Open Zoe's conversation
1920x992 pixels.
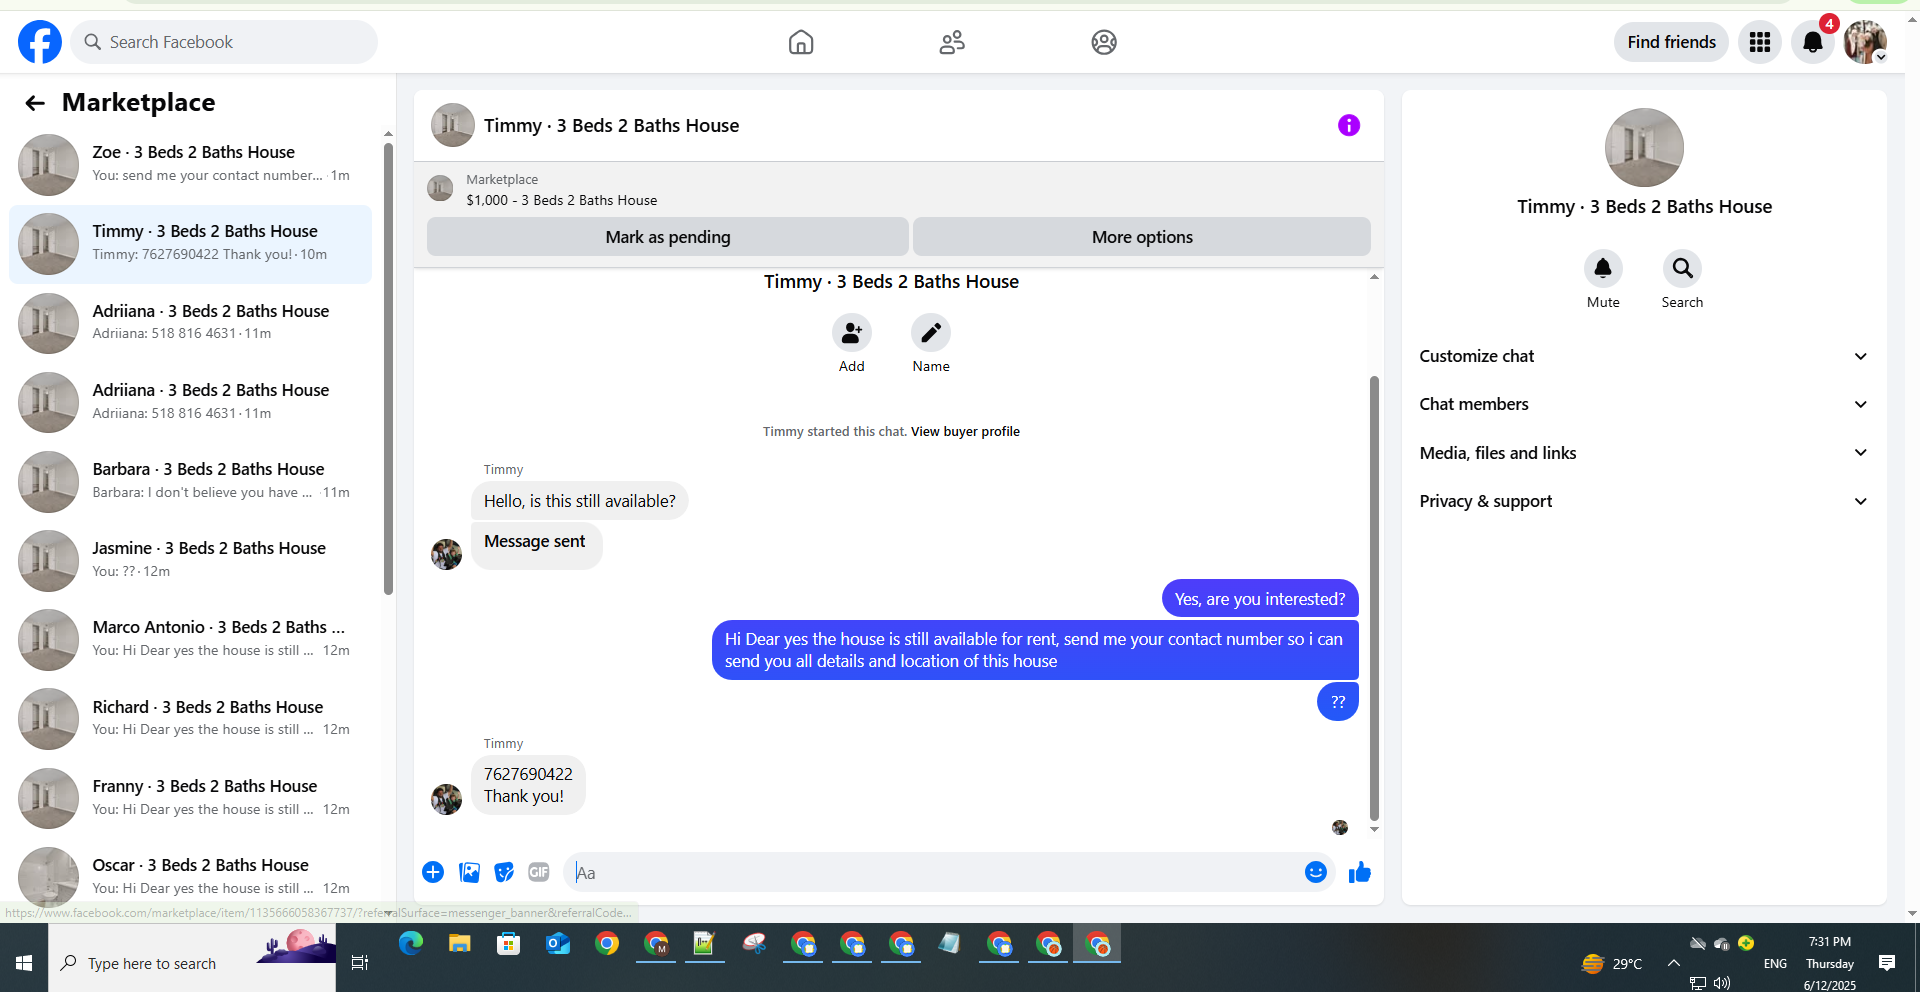coord(191,164)
